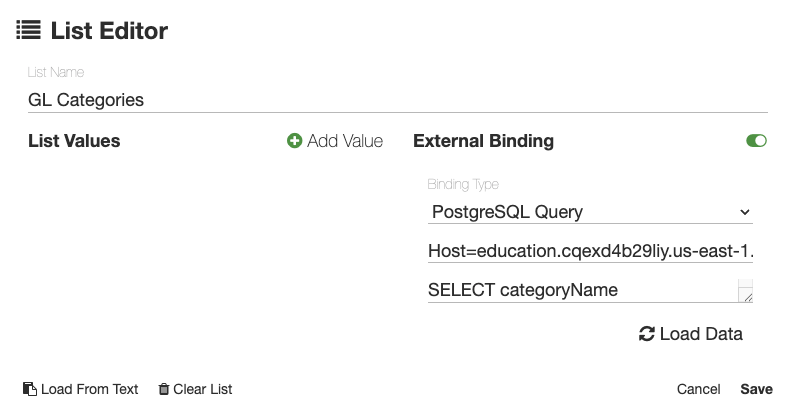Screen dimensions: 797x418
Task: Click the document icon beside Load From Text
Action: click(x=30, y=389)
